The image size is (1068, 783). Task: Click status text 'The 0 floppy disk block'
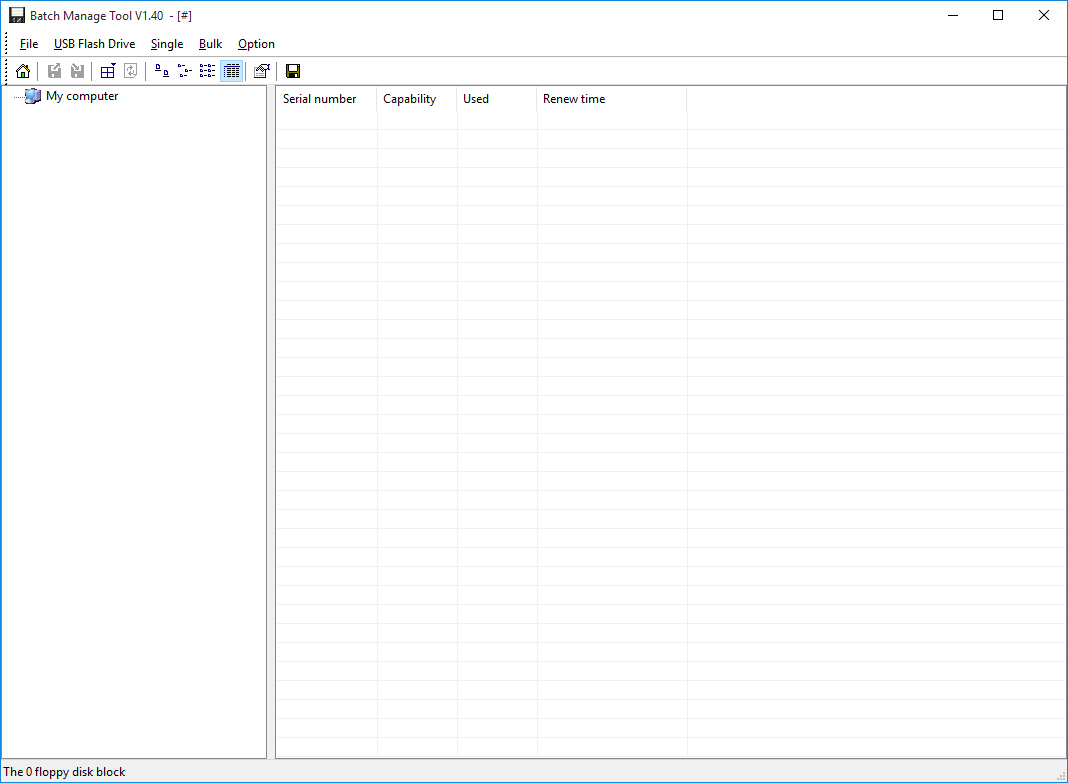point(65,771)
